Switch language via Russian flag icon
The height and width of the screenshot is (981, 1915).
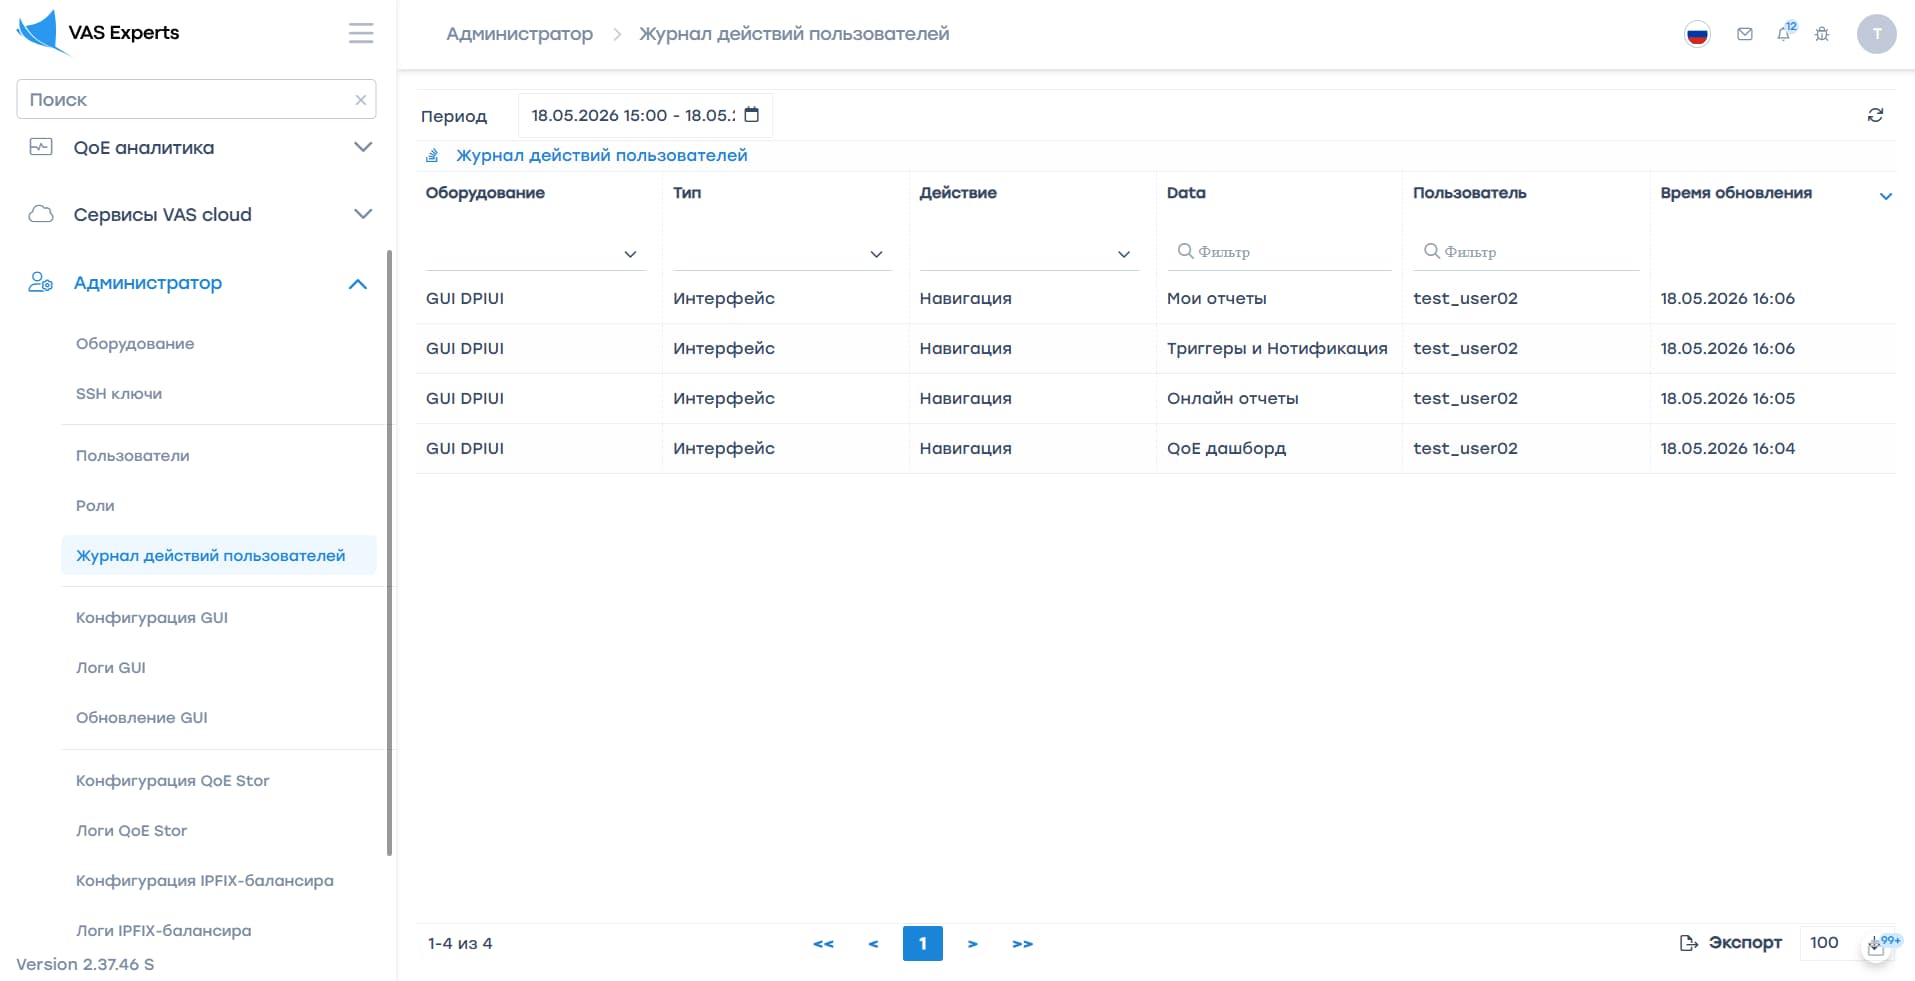(x=1697, y=34)
